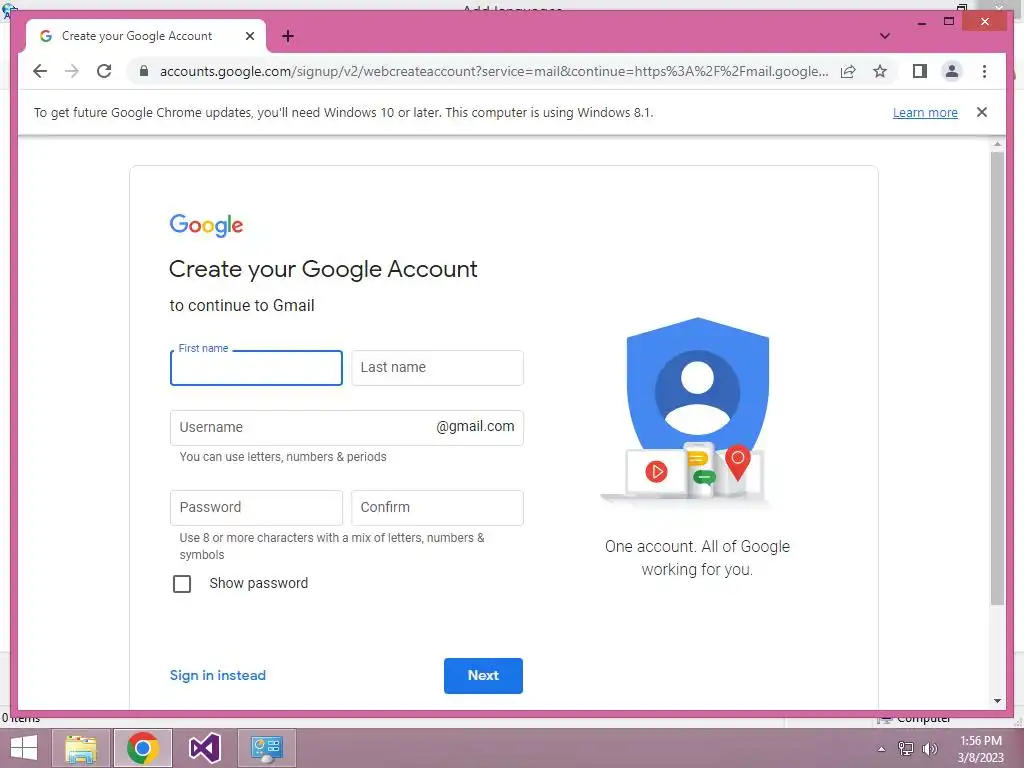Image resolution: width=1024 pixels, height=768 pixels.
Task: Maximize the Chrome window
Action: coord(949,22)
